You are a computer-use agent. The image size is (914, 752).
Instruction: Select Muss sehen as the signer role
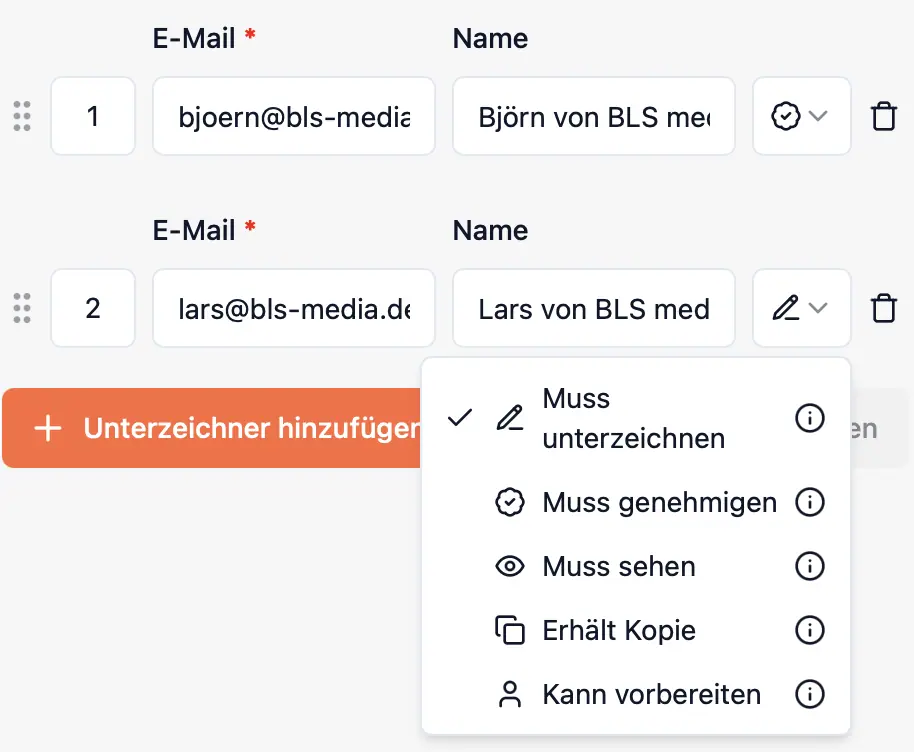tap(618, 566)
